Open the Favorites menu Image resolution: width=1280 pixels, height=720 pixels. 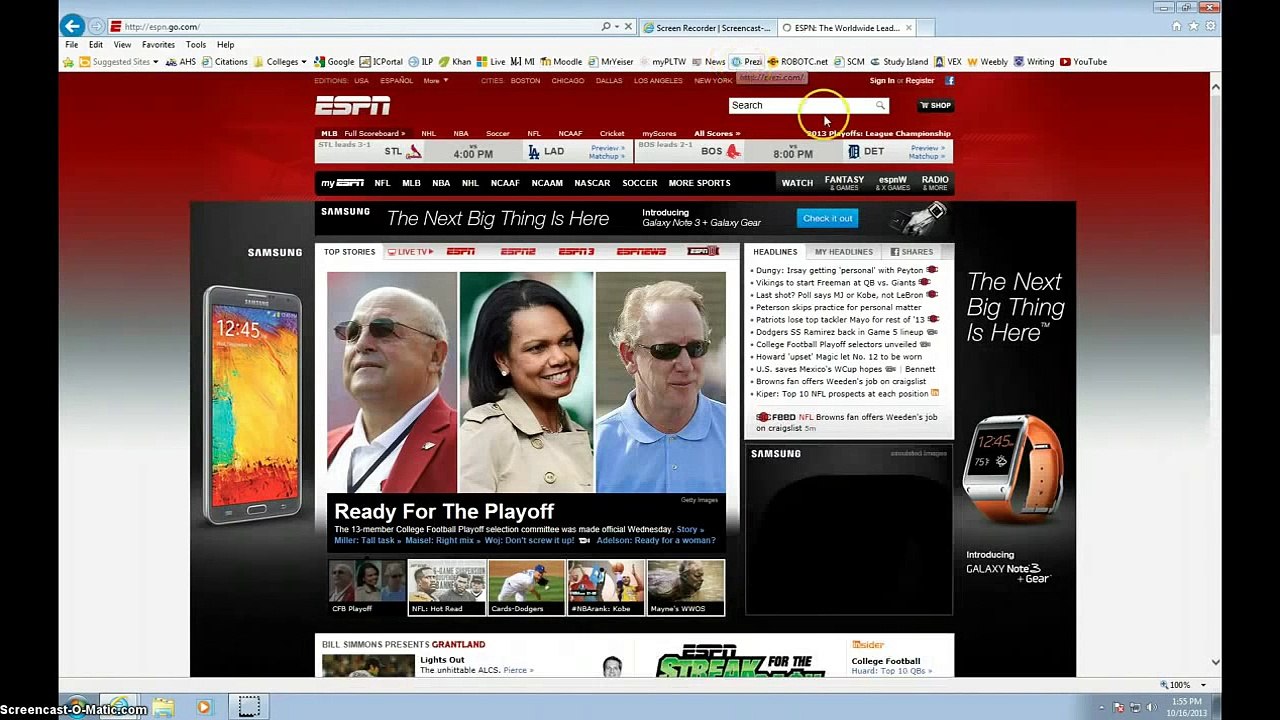point(158,45)
